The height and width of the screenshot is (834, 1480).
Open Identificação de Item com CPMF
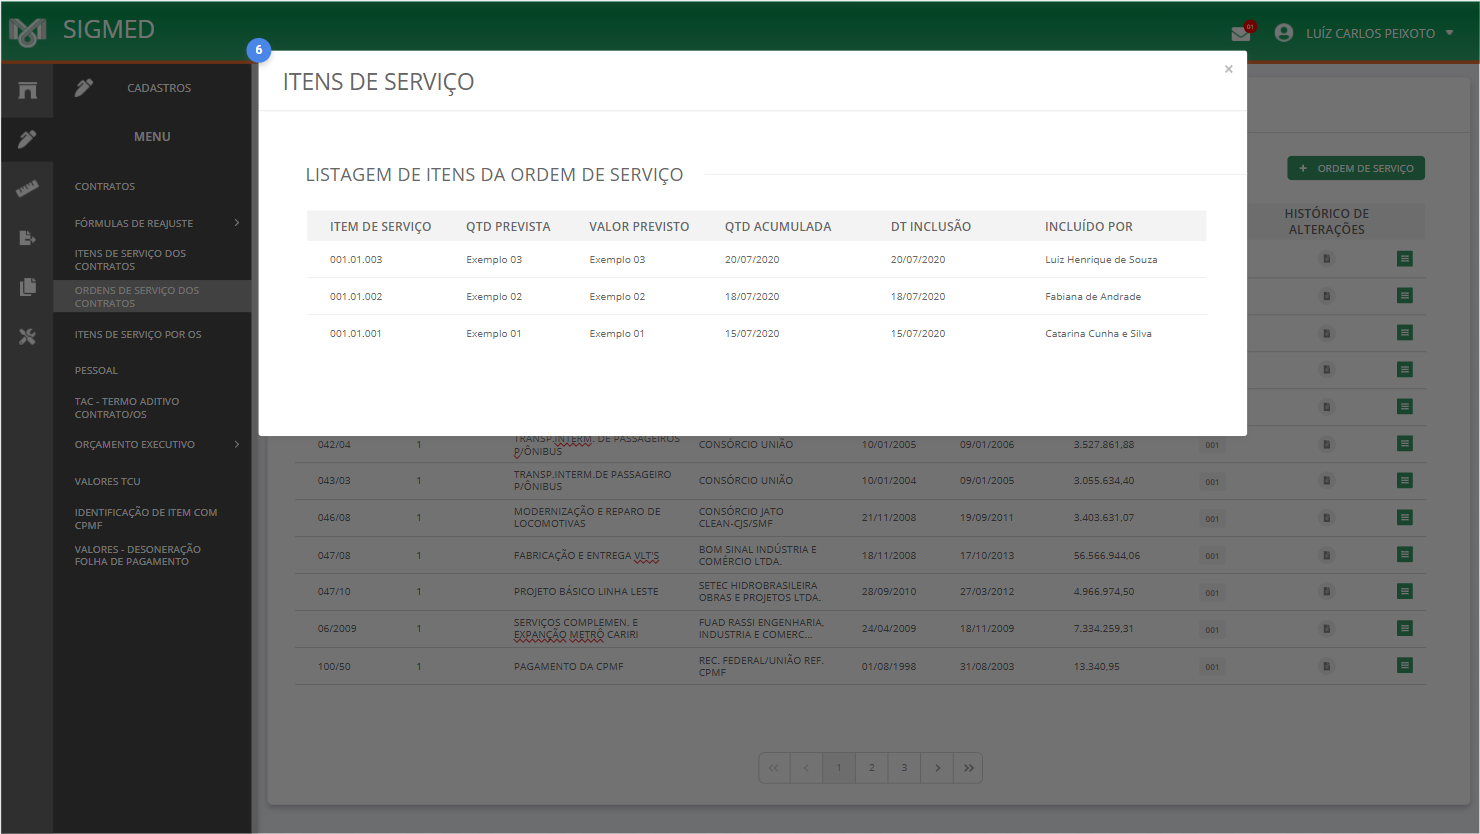146,518
